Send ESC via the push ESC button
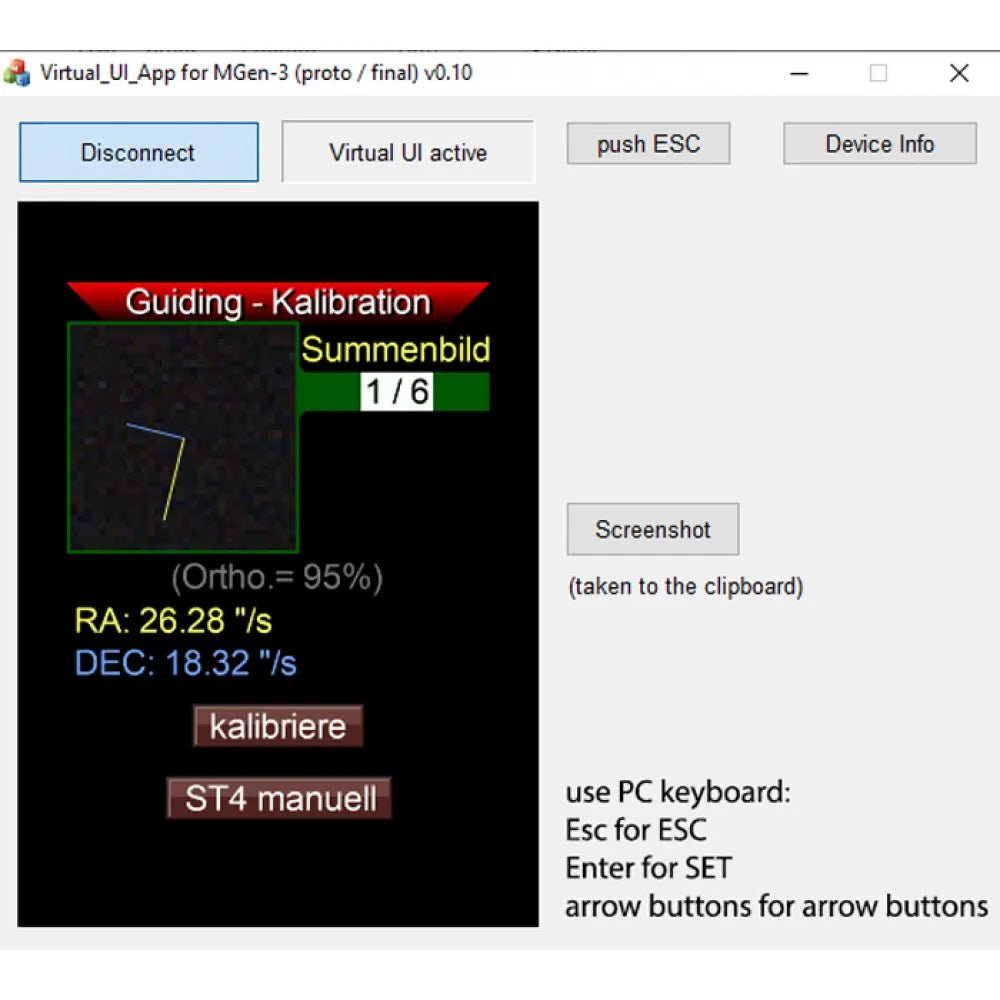 click(648, 143)
